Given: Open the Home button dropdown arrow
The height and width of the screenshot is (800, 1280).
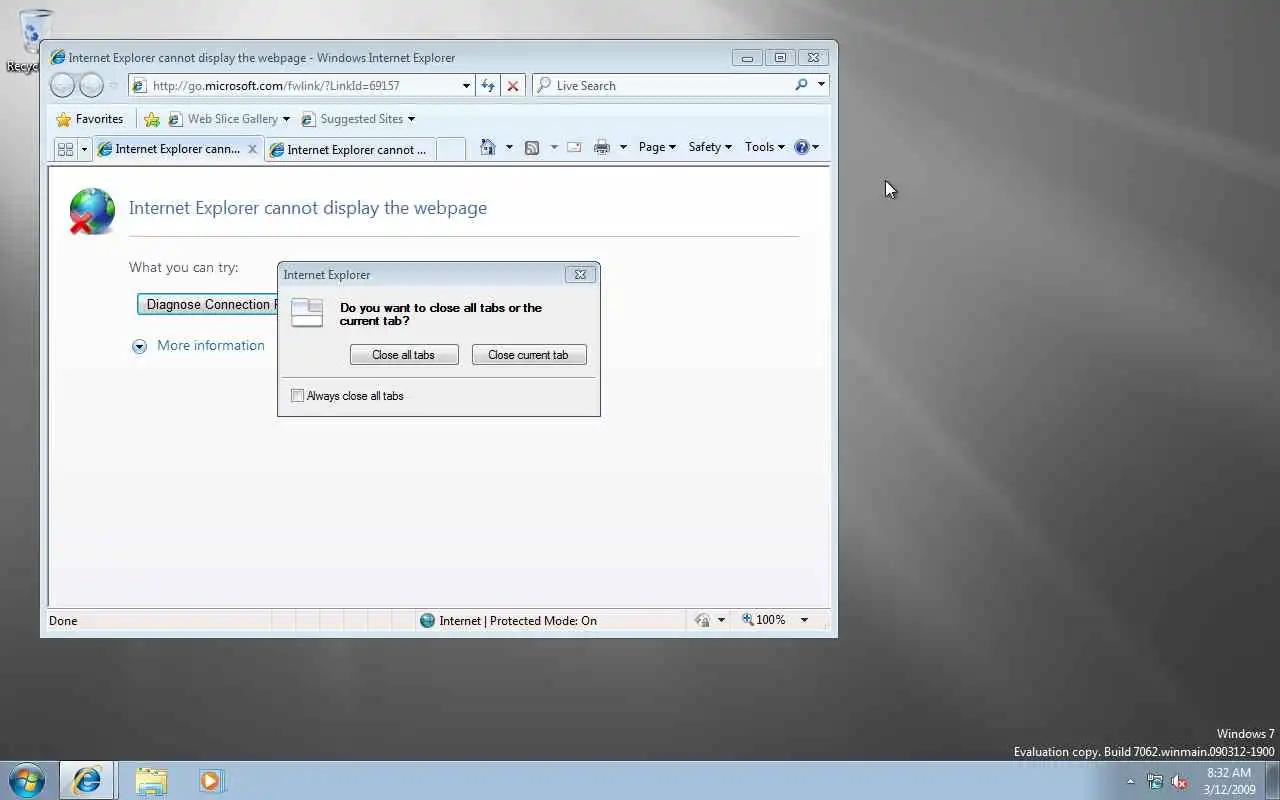Looking at the screenshot, I should point(509,147).
